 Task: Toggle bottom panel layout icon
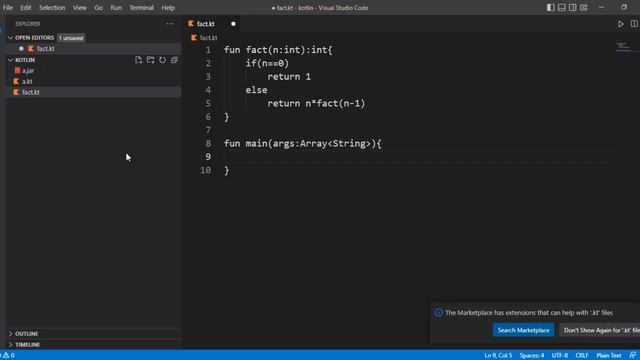coord(562,7)
